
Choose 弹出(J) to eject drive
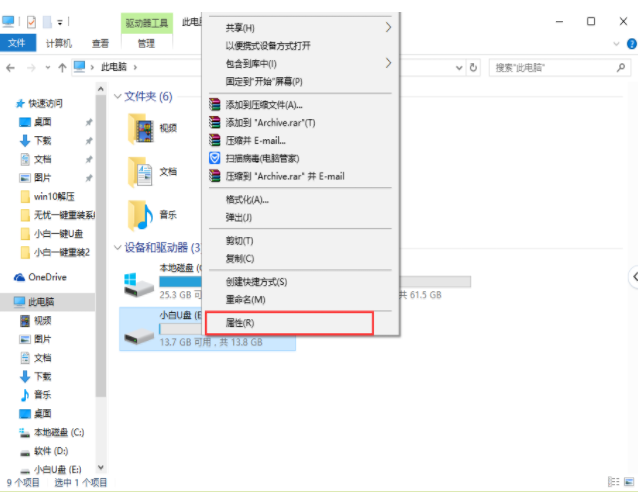(238, 218)
